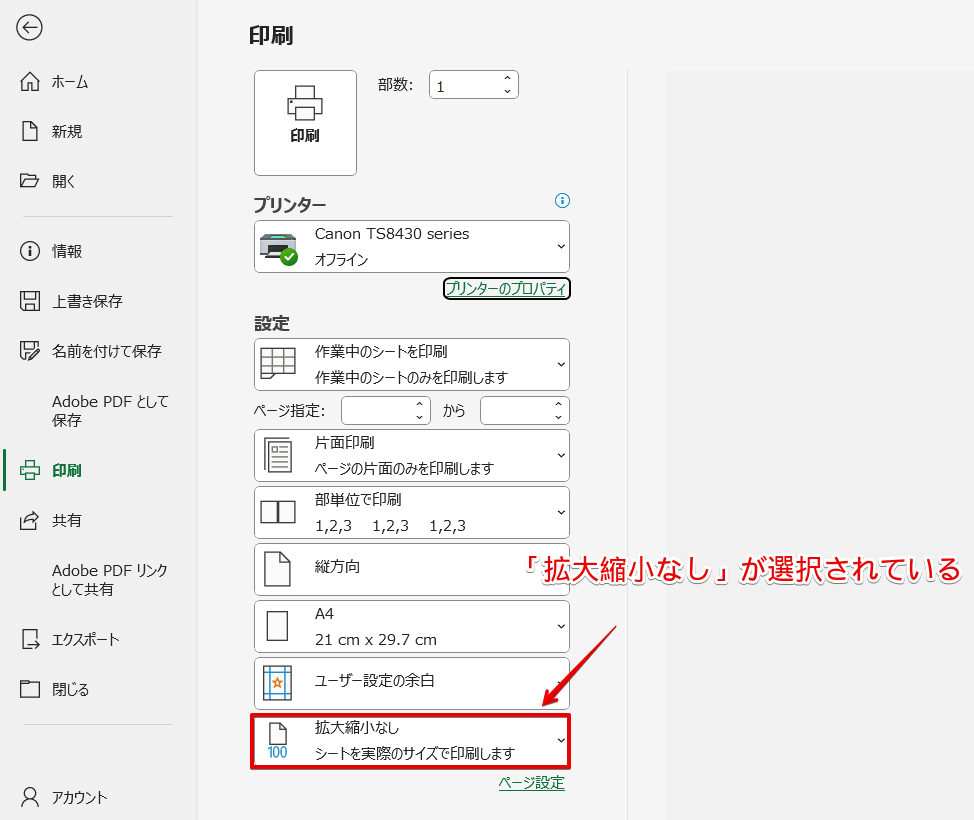Click the ホーム home icon in the sidebar
The width and height of the screenshot is (974, 820).
point(30,82)
